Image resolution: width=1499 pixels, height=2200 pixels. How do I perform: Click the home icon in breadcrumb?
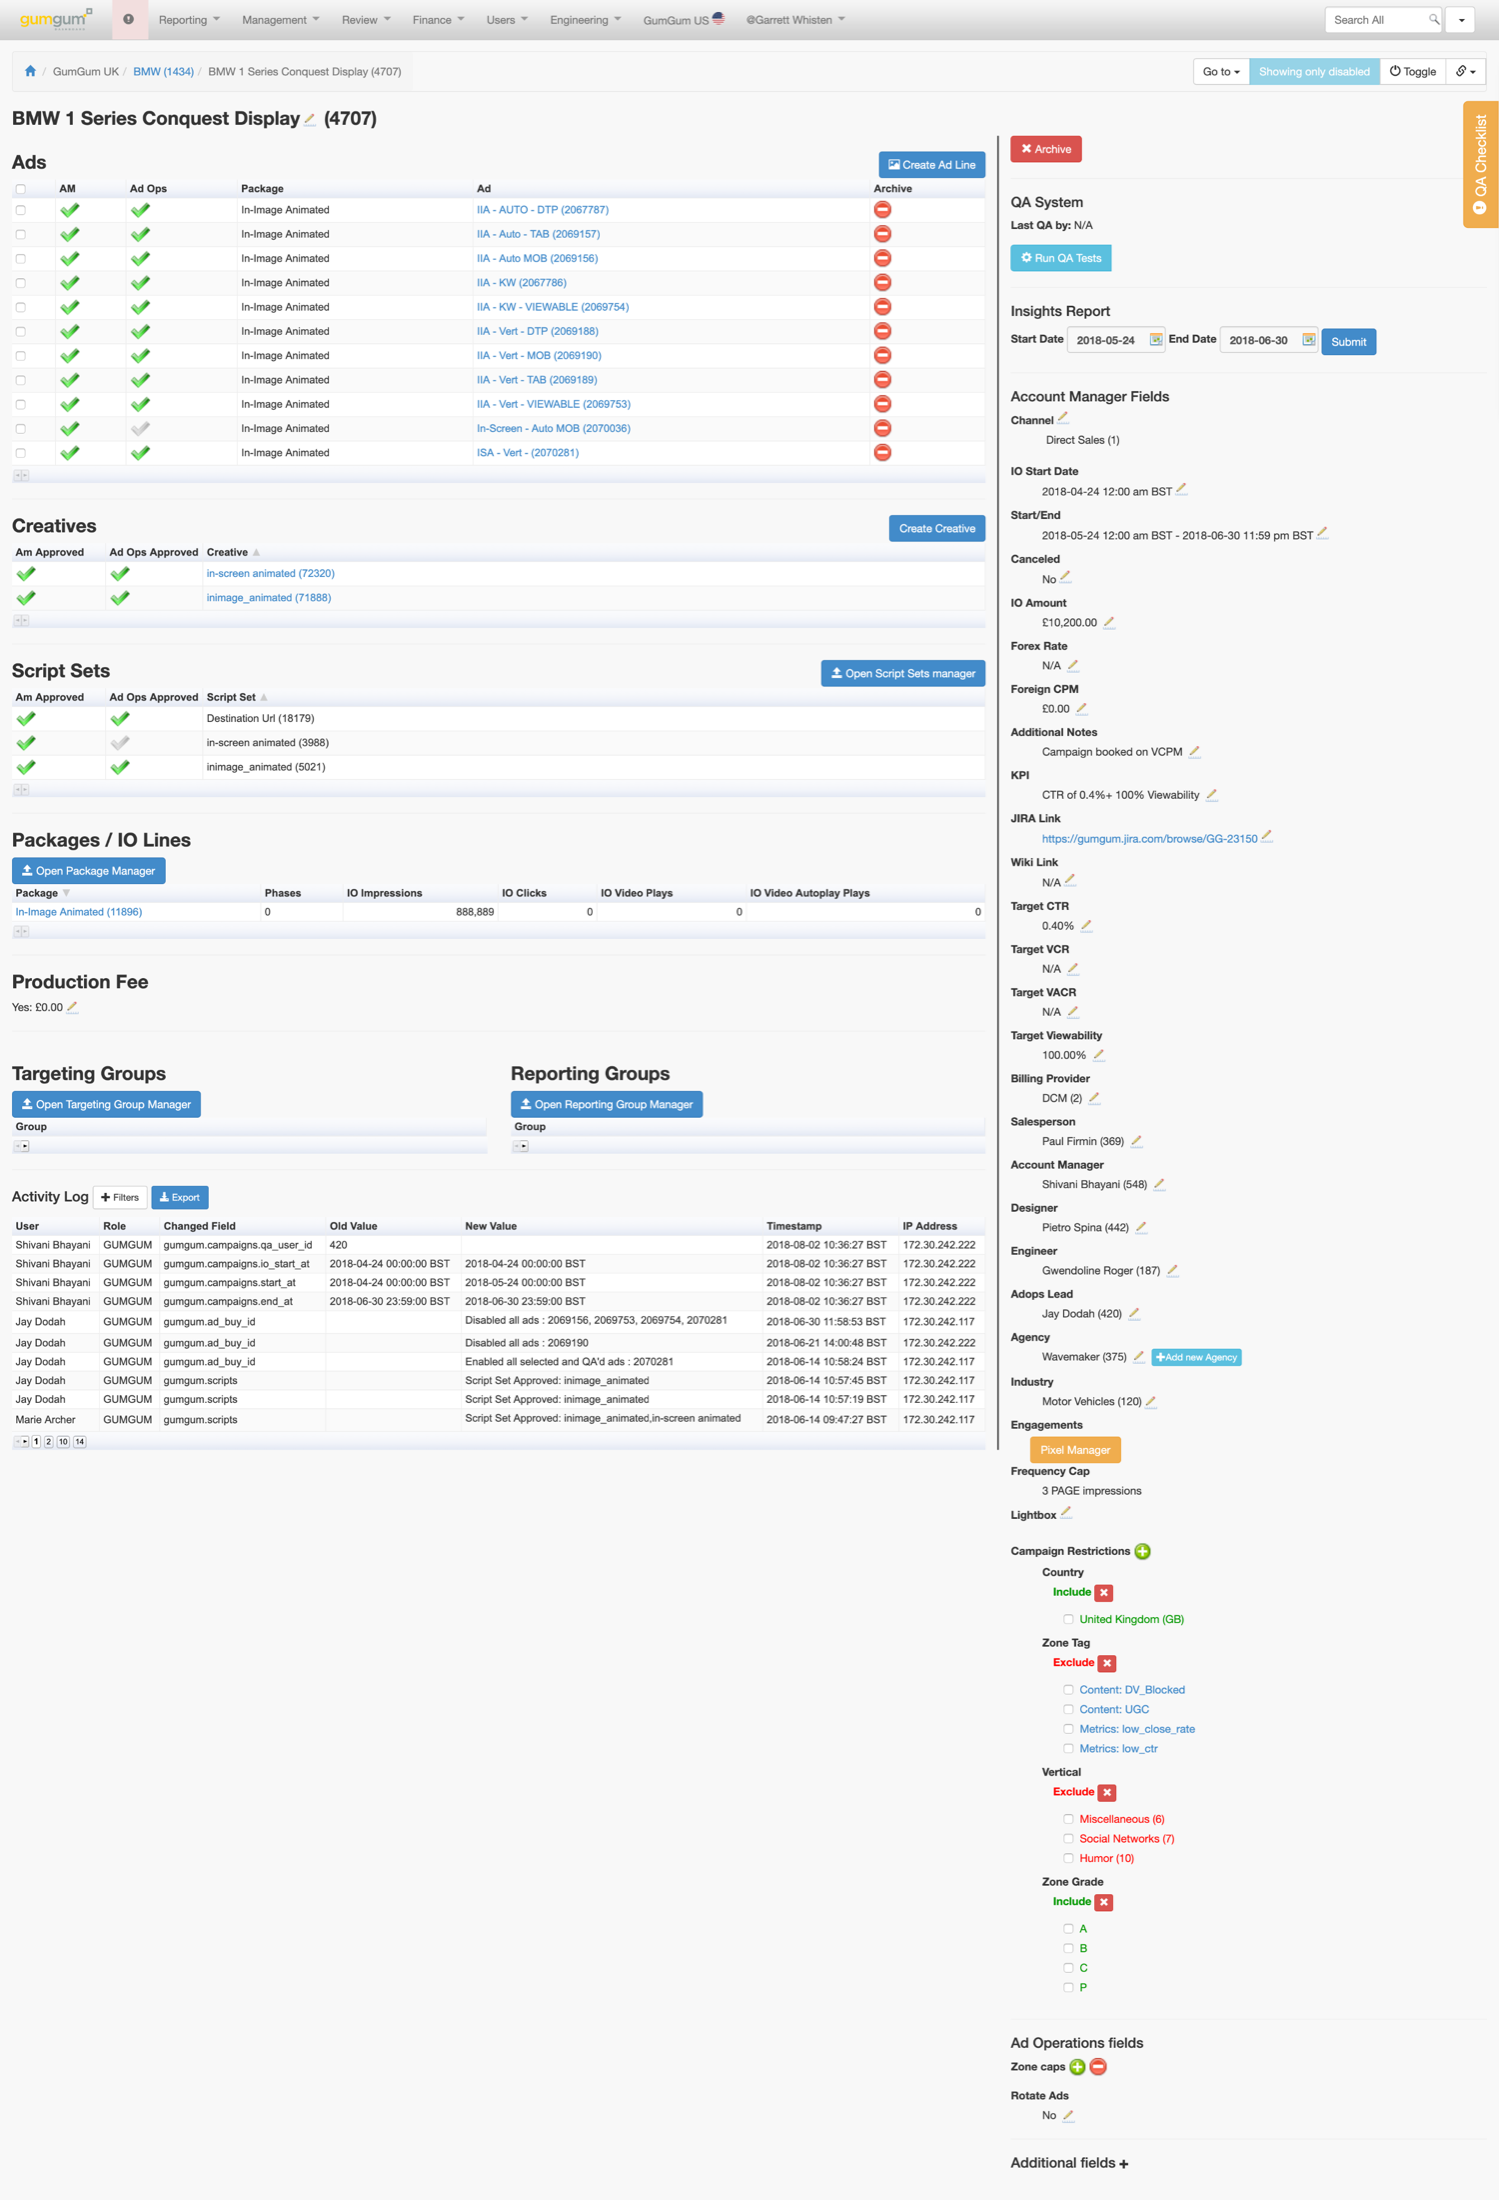pyautogui.click(x=30, y=71)
